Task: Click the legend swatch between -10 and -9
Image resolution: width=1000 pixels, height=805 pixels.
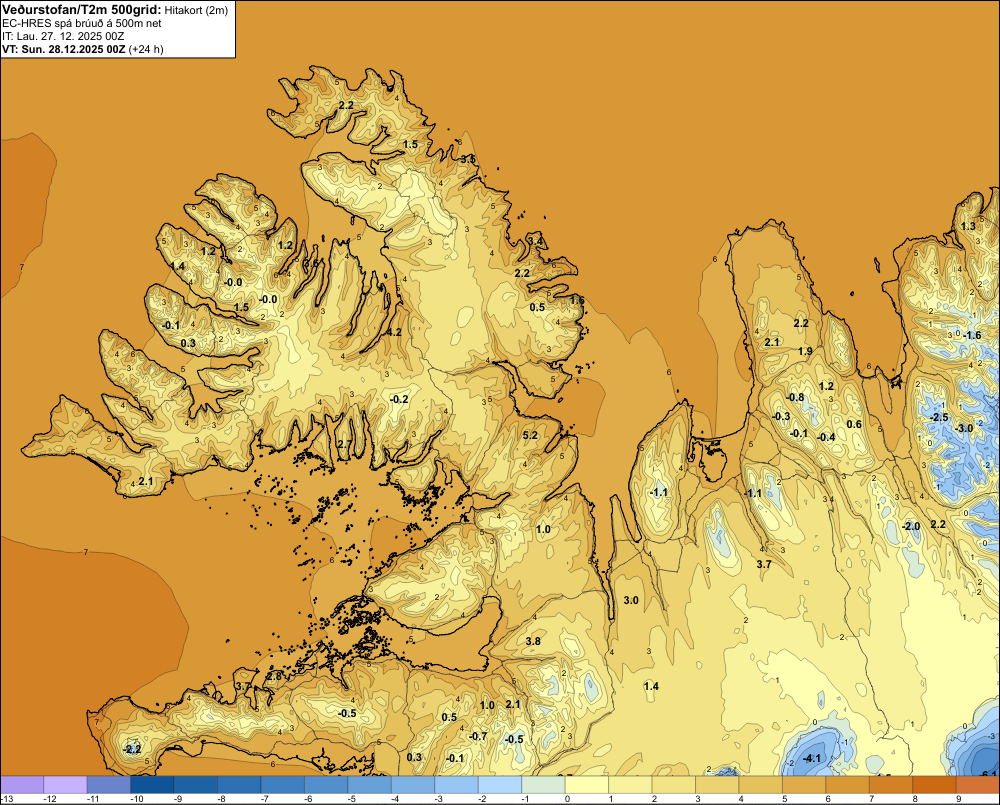Action: pos(152,785)
